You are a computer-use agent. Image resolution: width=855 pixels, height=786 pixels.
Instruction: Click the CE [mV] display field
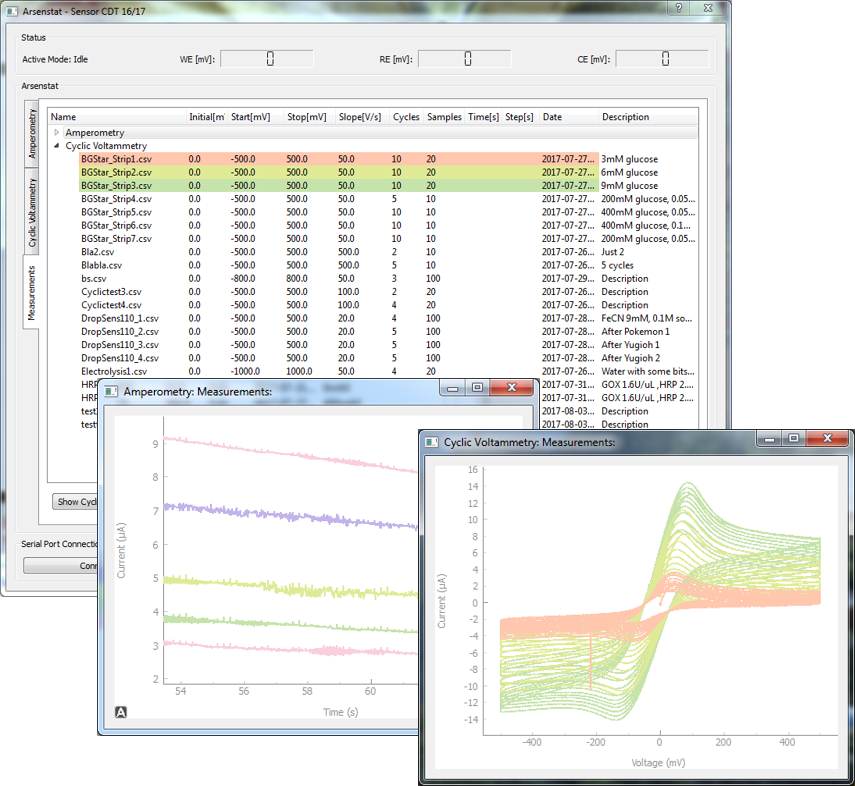pyautogui.click(x=662, y=59)
